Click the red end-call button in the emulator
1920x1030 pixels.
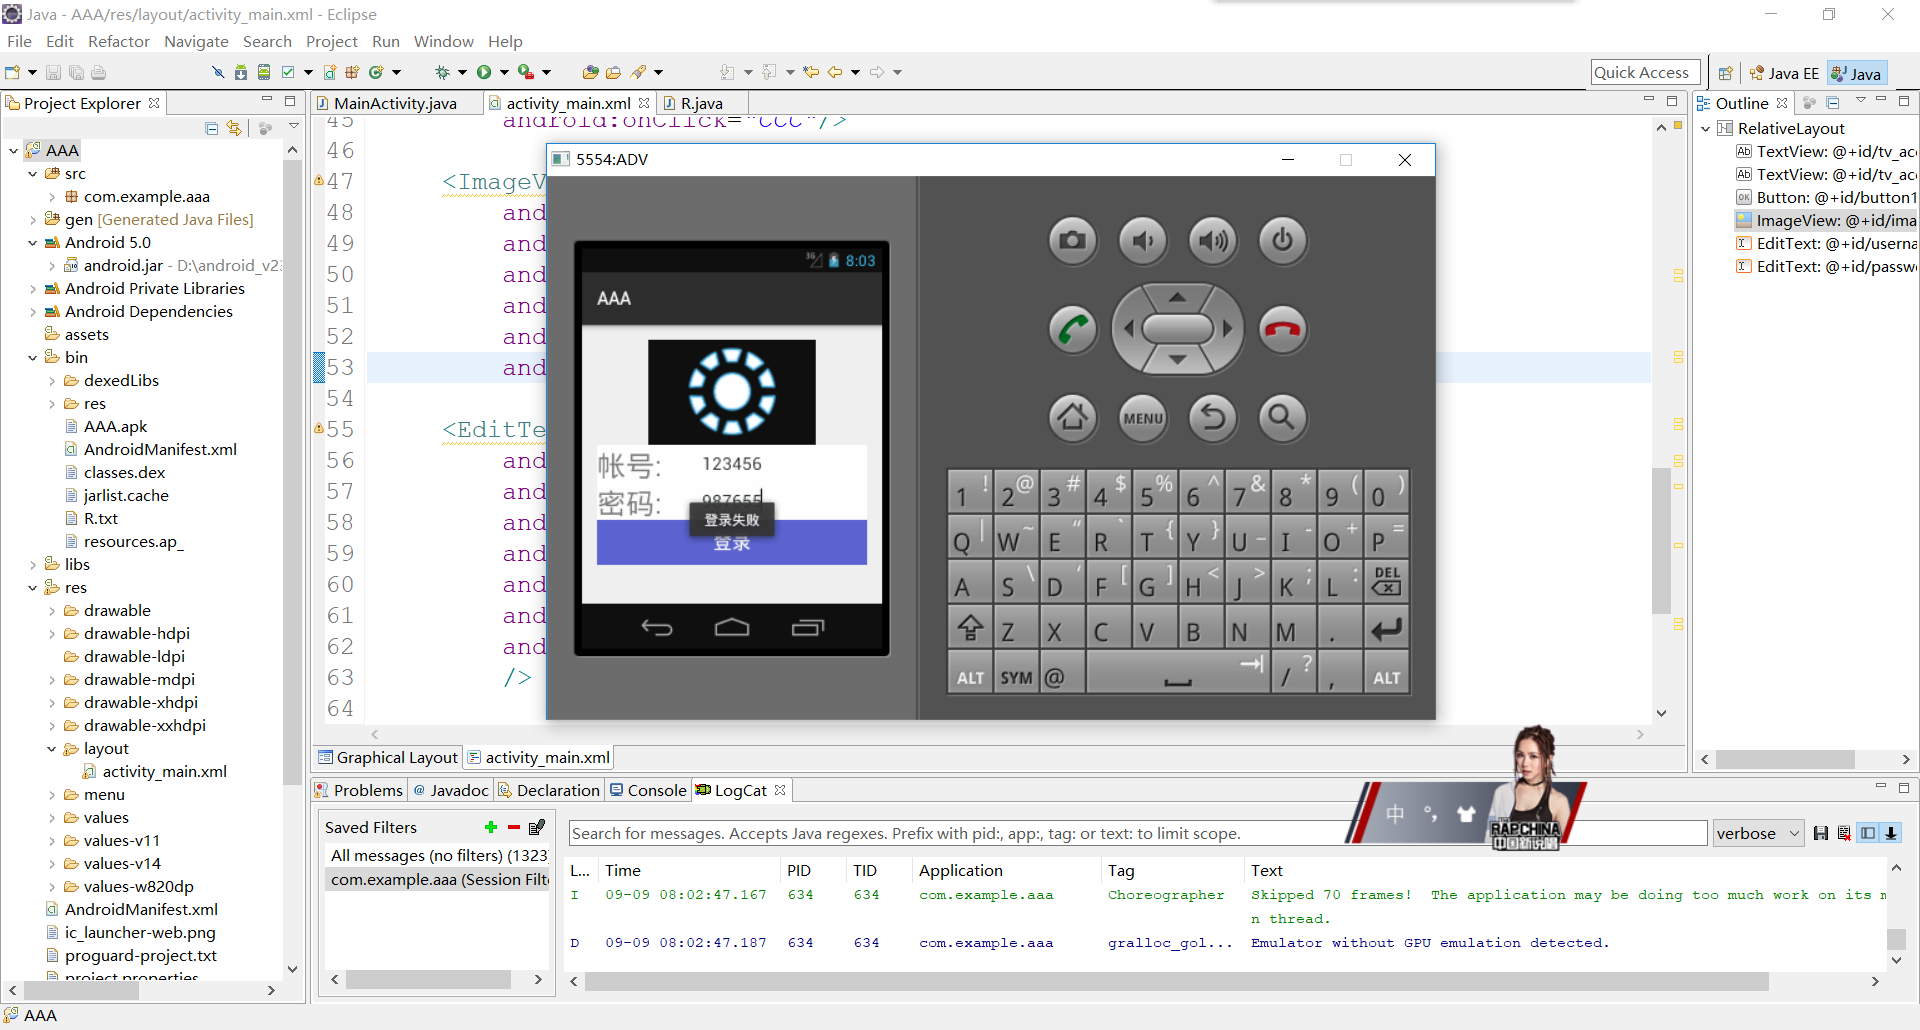click(x=1282, y=329)
